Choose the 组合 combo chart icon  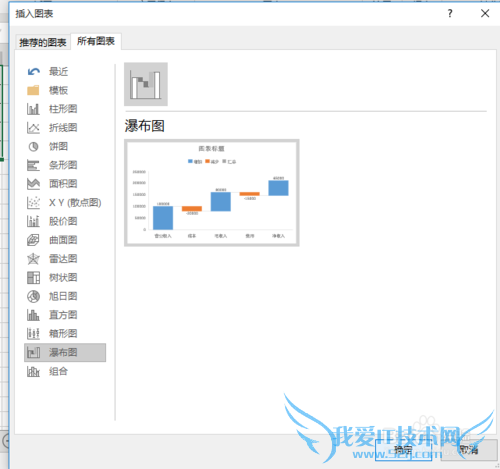click(33, 371)
